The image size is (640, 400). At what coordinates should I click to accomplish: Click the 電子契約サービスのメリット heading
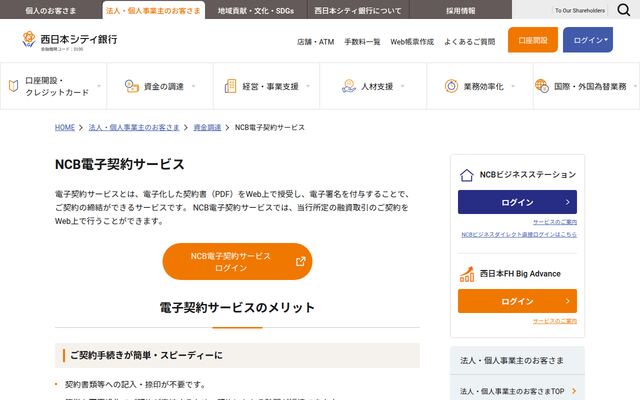237,308
